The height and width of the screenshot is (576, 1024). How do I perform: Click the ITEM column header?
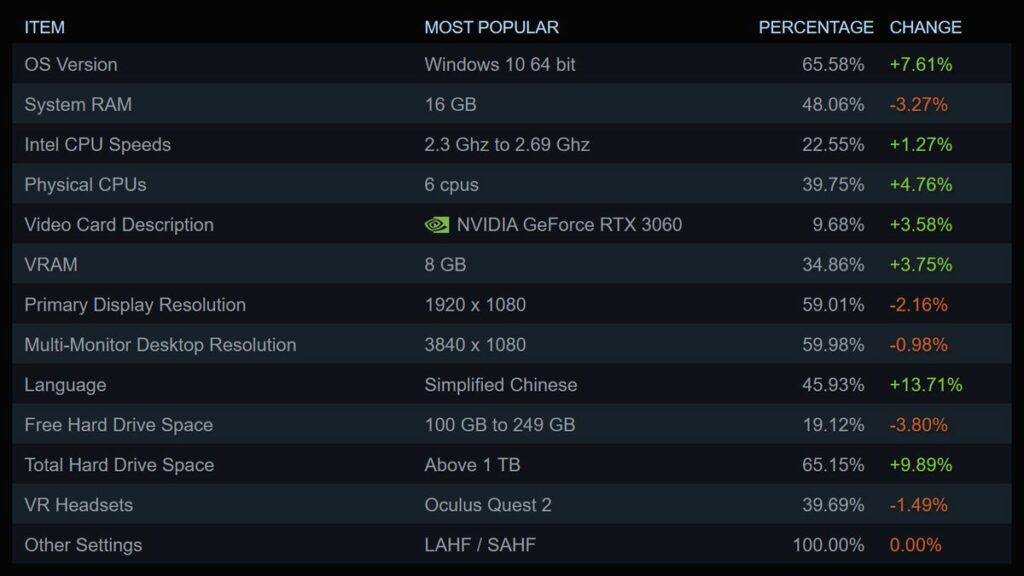(45, 27)
